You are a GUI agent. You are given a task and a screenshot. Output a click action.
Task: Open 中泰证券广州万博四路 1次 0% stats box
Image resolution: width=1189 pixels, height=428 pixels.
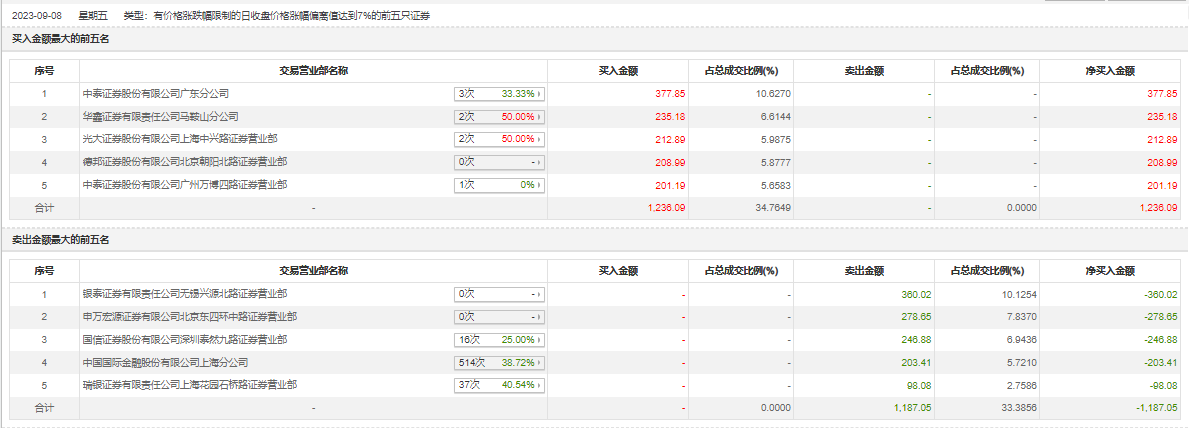coord(500,184)
